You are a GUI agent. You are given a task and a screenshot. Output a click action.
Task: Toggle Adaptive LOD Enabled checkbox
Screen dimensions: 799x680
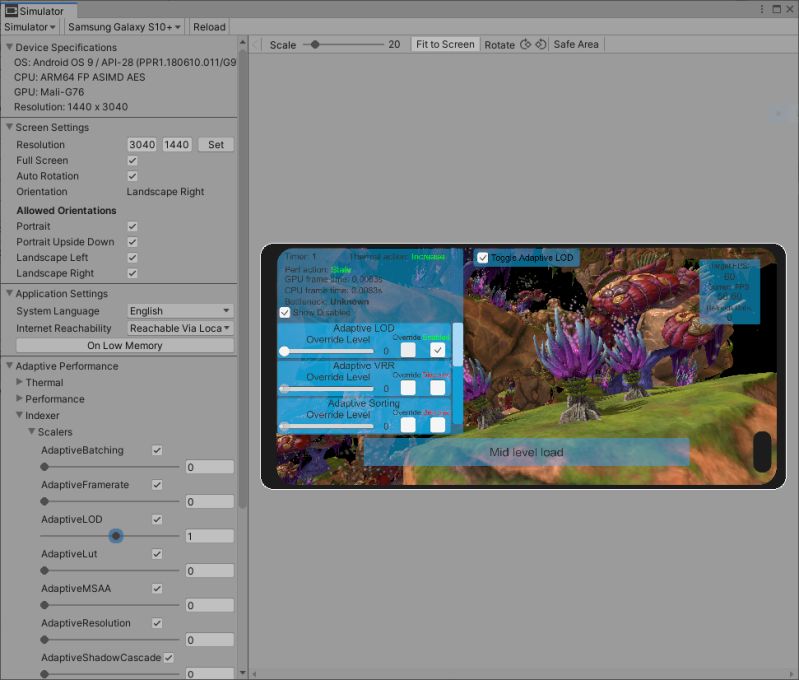pyautogui.click(x=438, y=350)
